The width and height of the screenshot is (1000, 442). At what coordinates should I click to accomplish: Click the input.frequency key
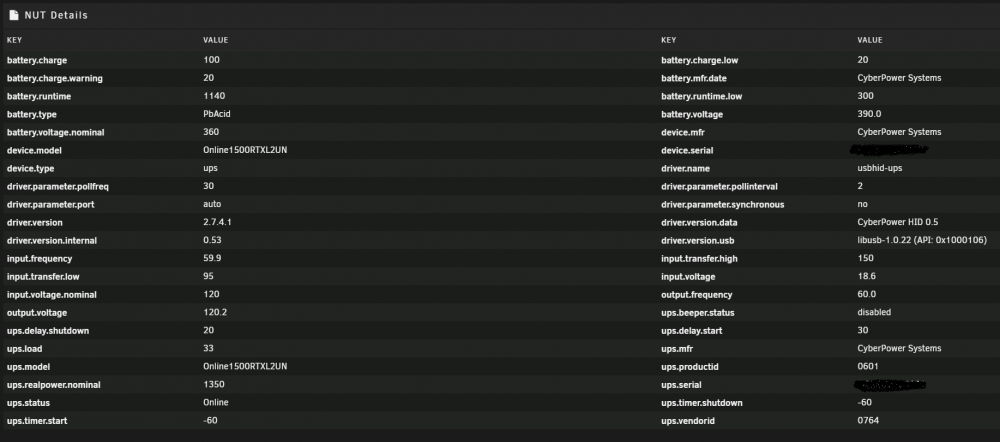point(40,259)
